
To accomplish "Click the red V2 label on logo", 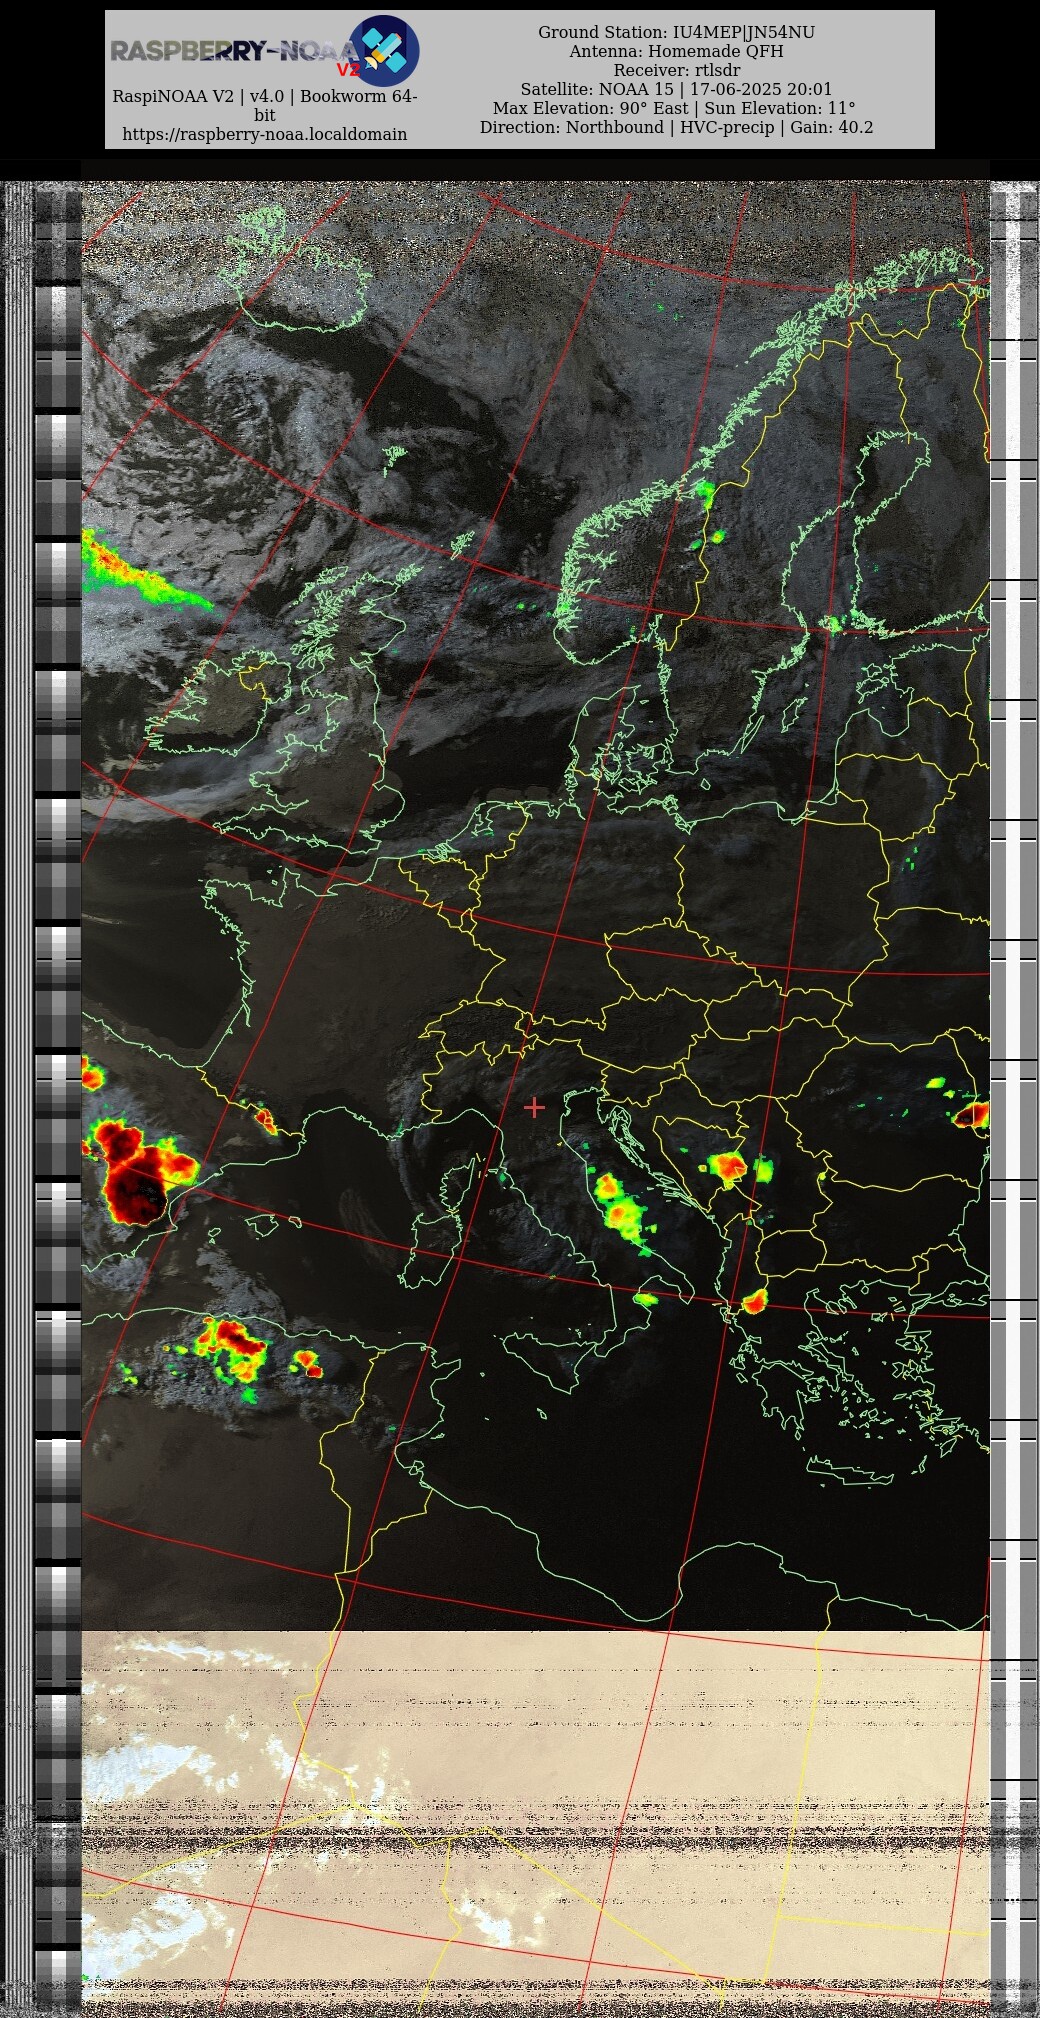I will click(347, 70).
